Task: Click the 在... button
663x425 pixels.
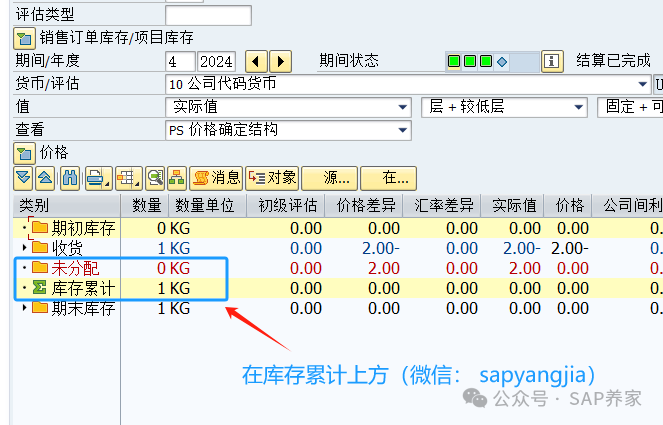Action: point(388,178)
